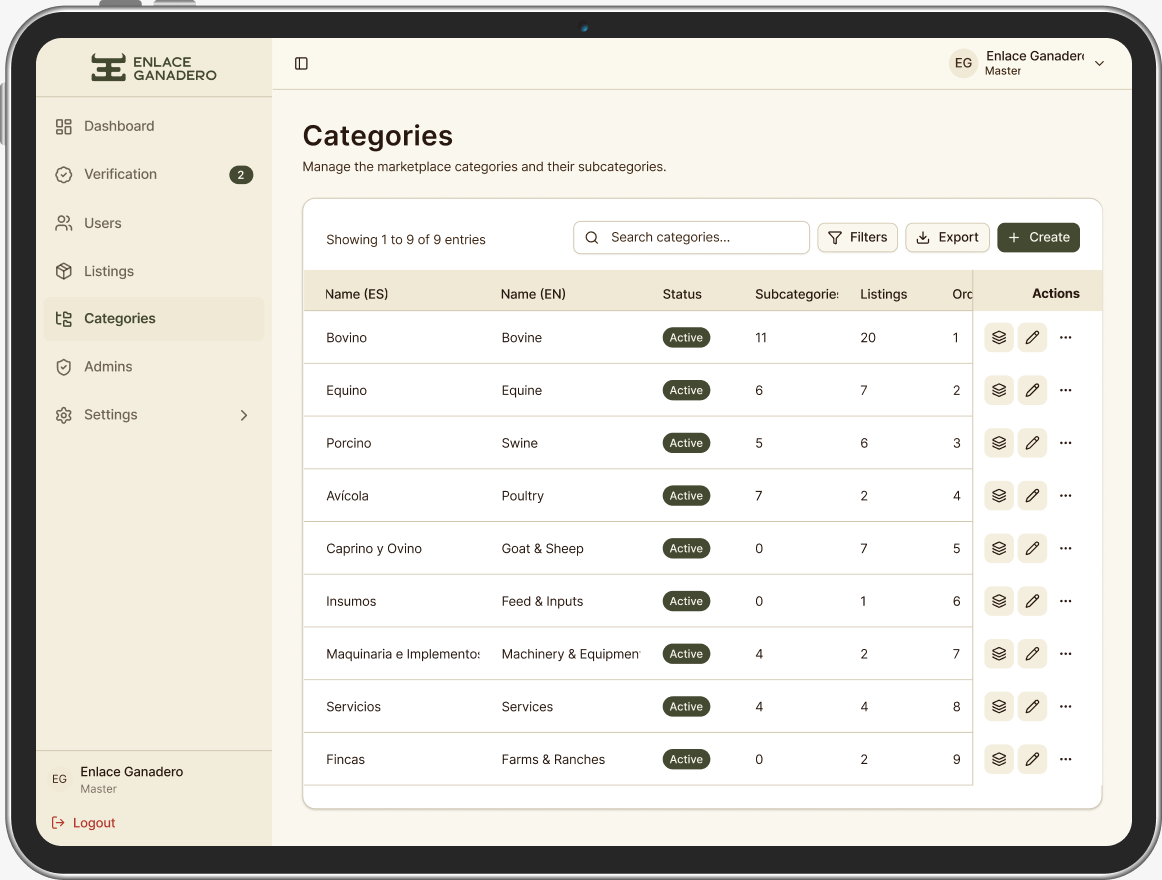Sort by Name (EN) column header
The image size is (1162, 880).
[x=533, y=294]
